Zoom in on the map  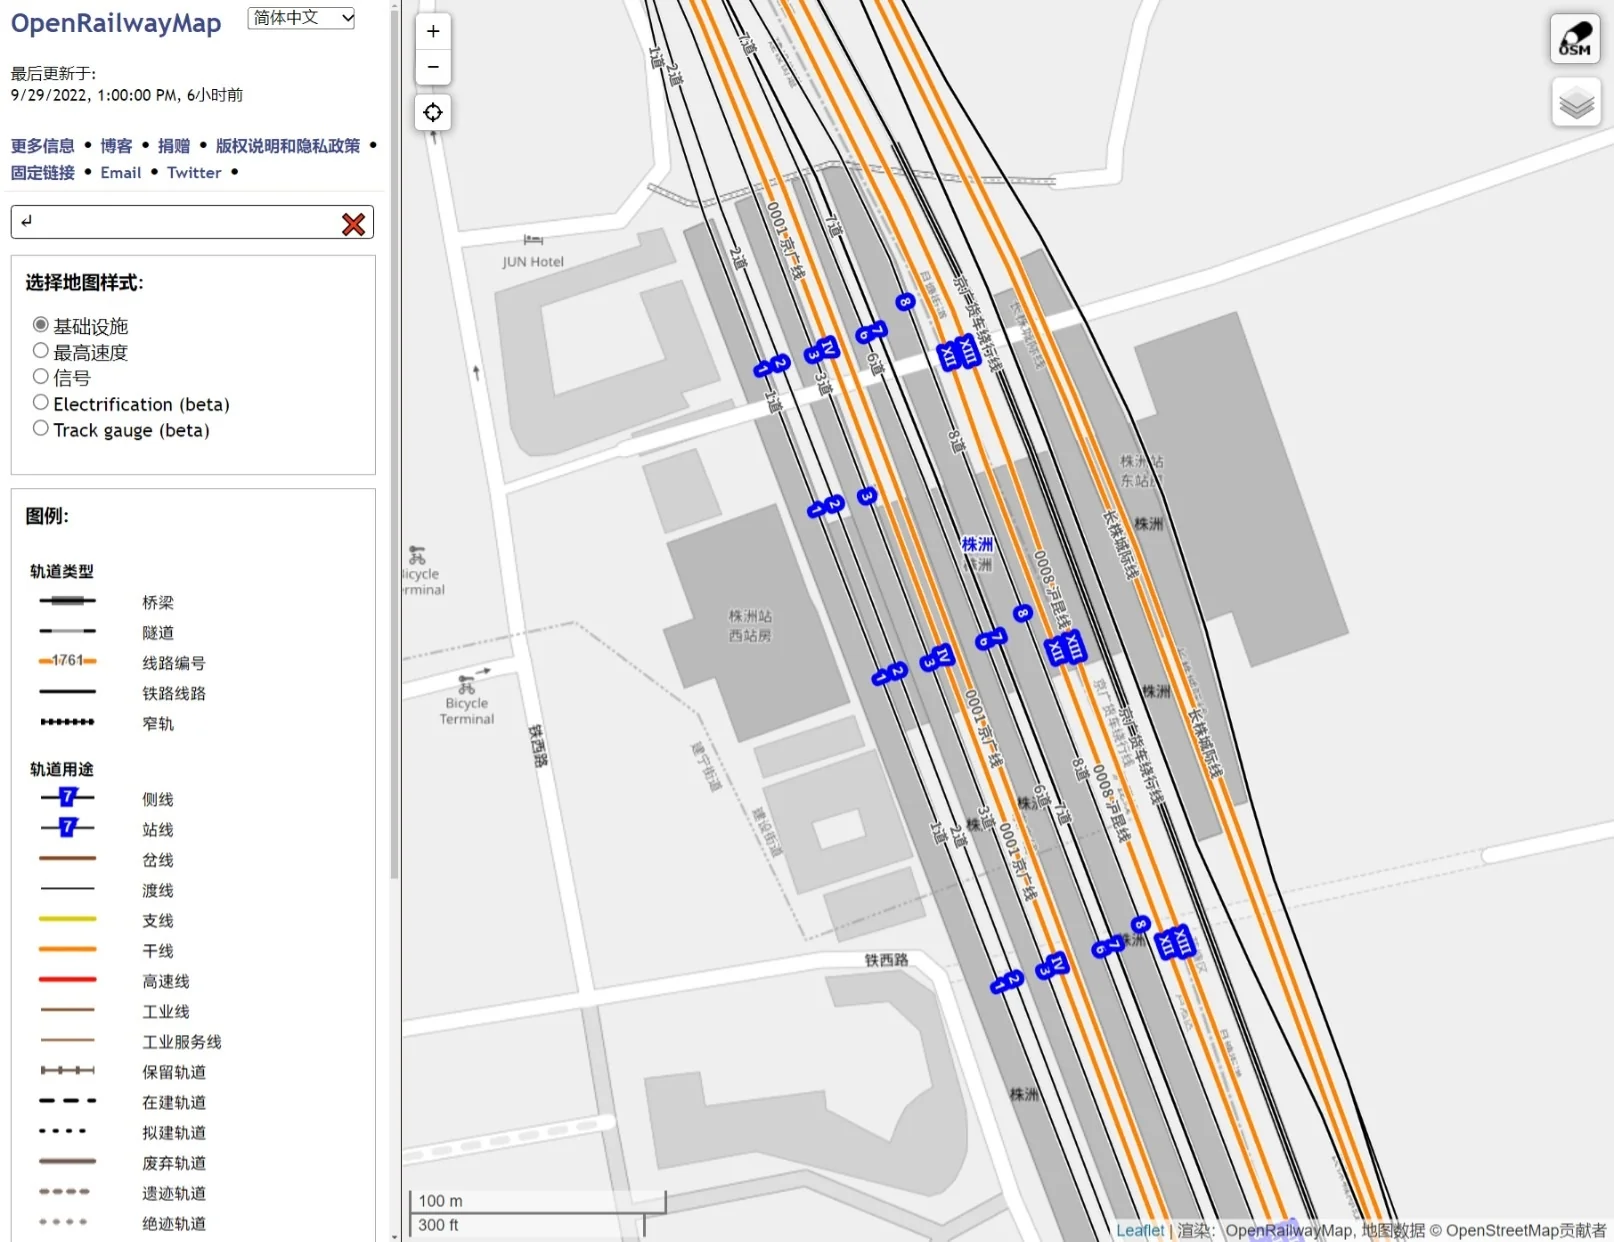[x=433, y=31]
